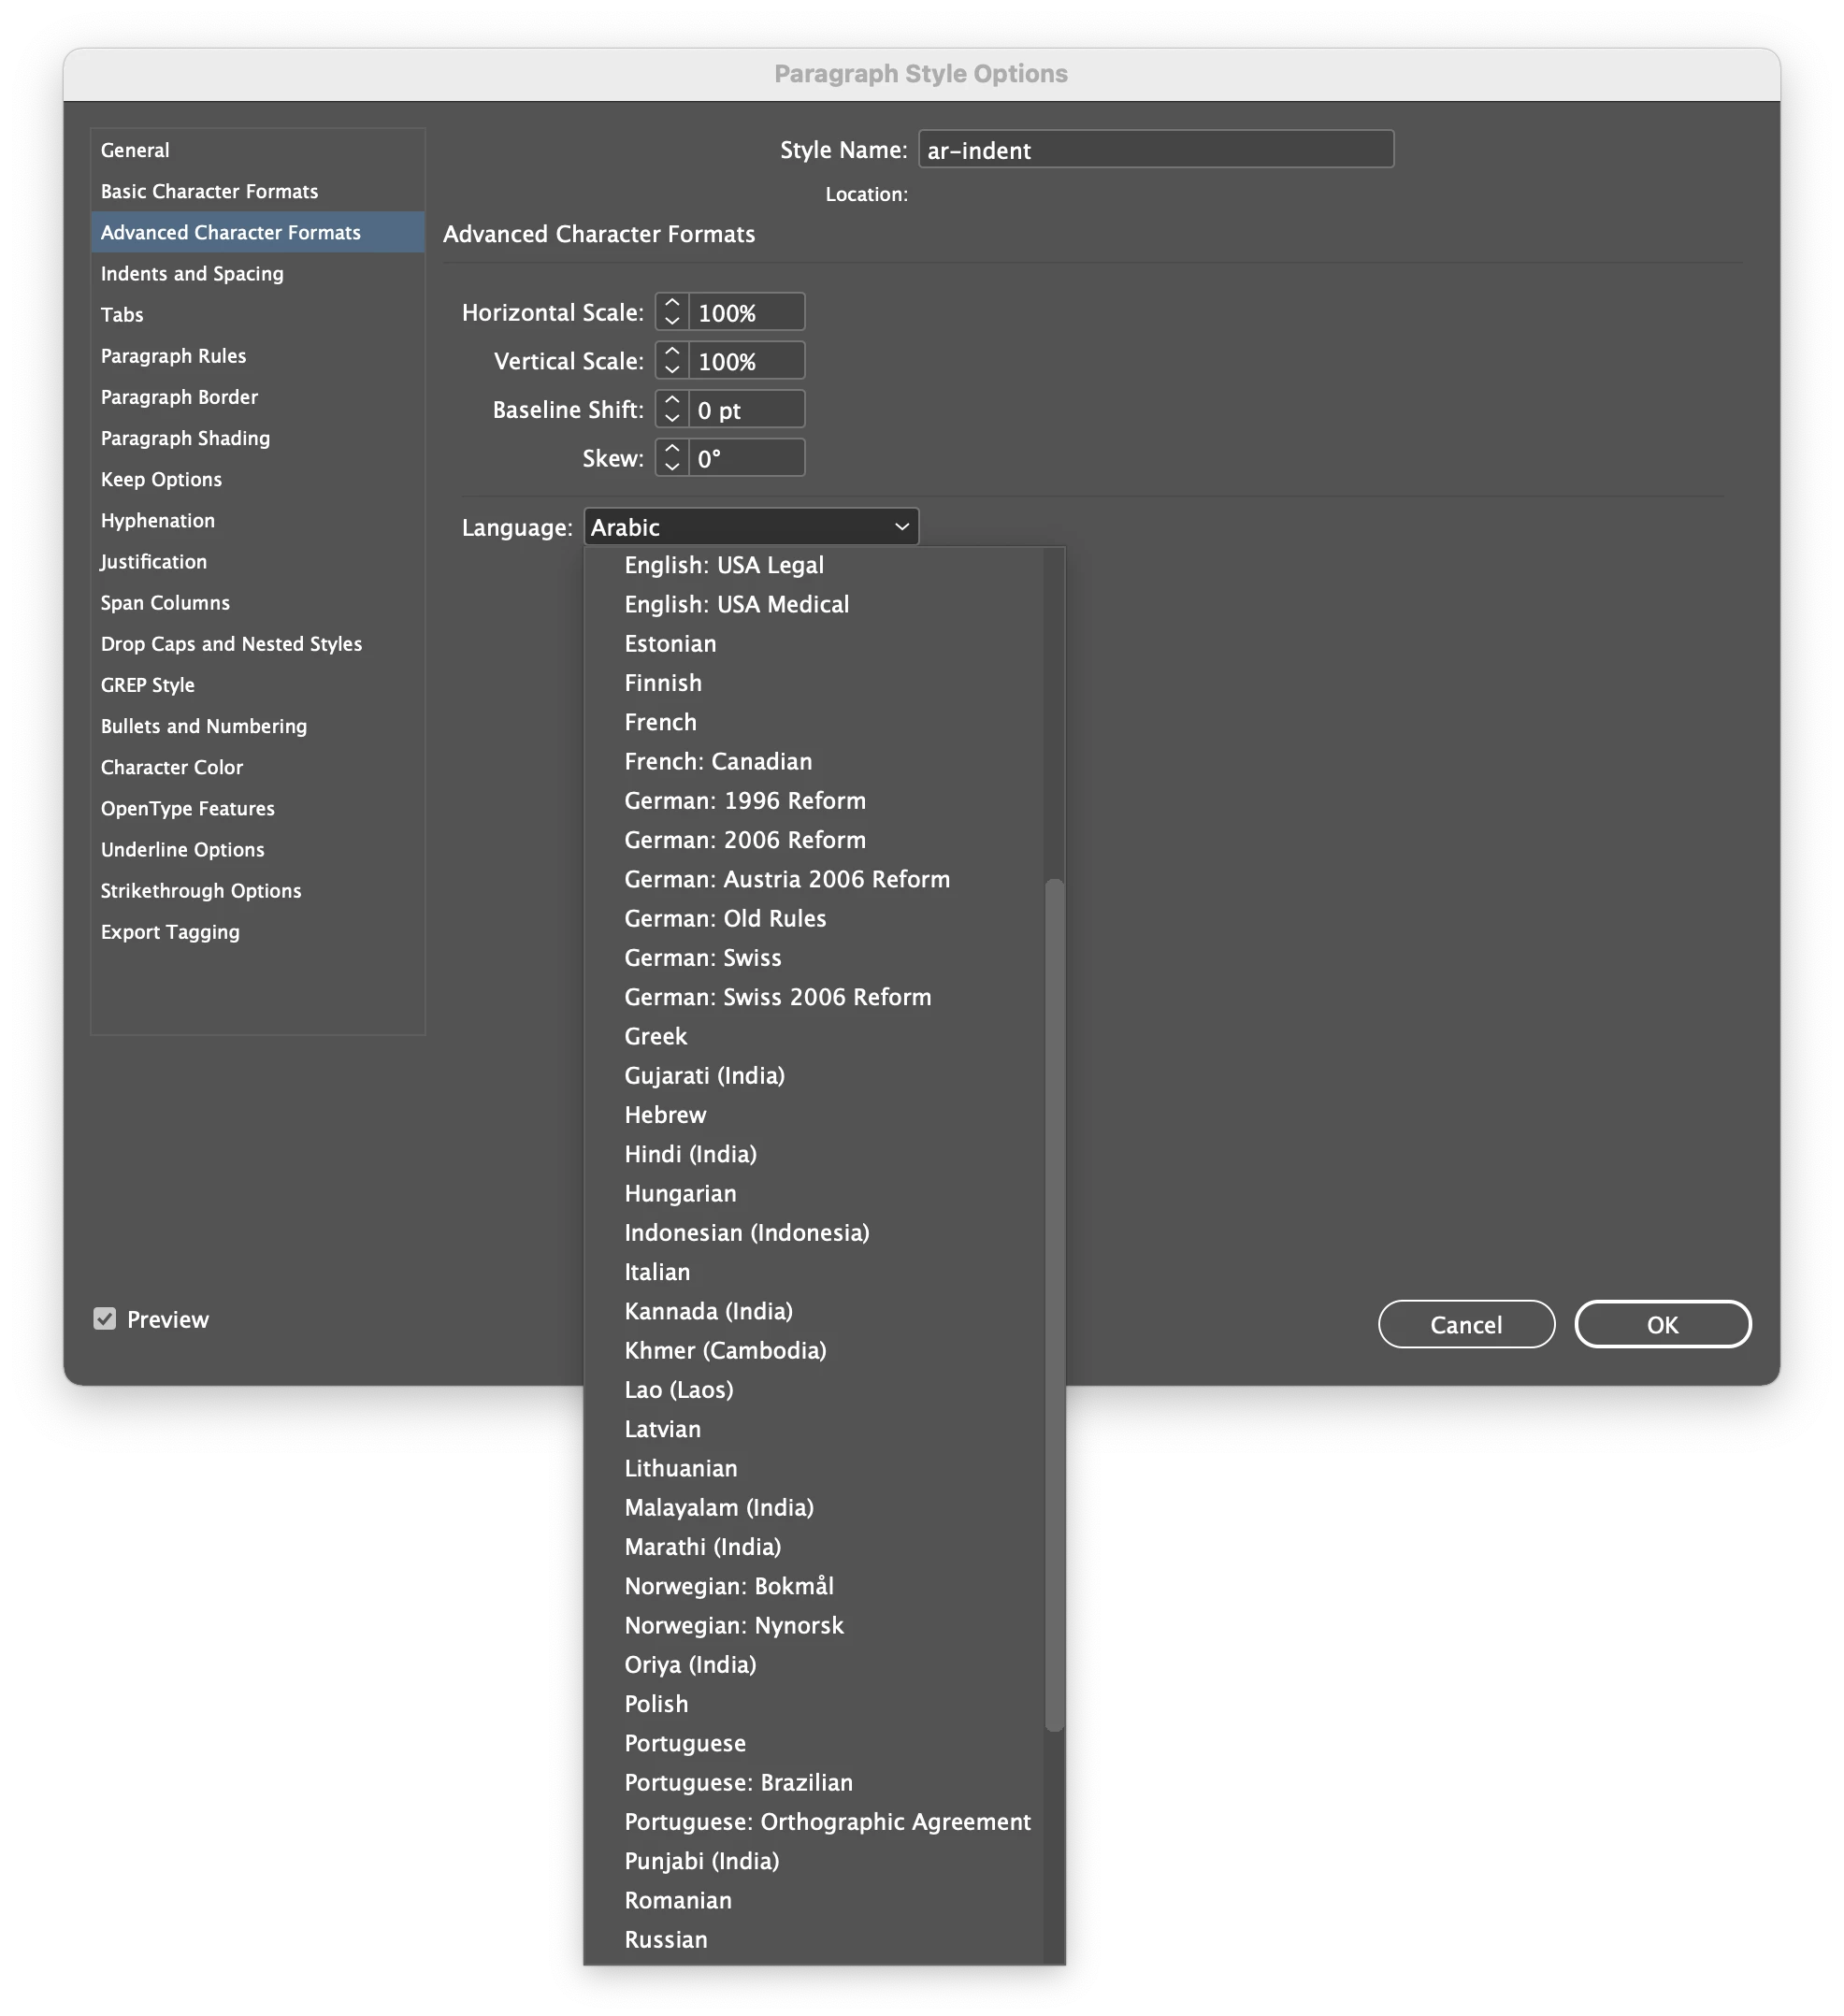Click the Skew value field
Screen dimensions: 1844x2016
point(746,459)
